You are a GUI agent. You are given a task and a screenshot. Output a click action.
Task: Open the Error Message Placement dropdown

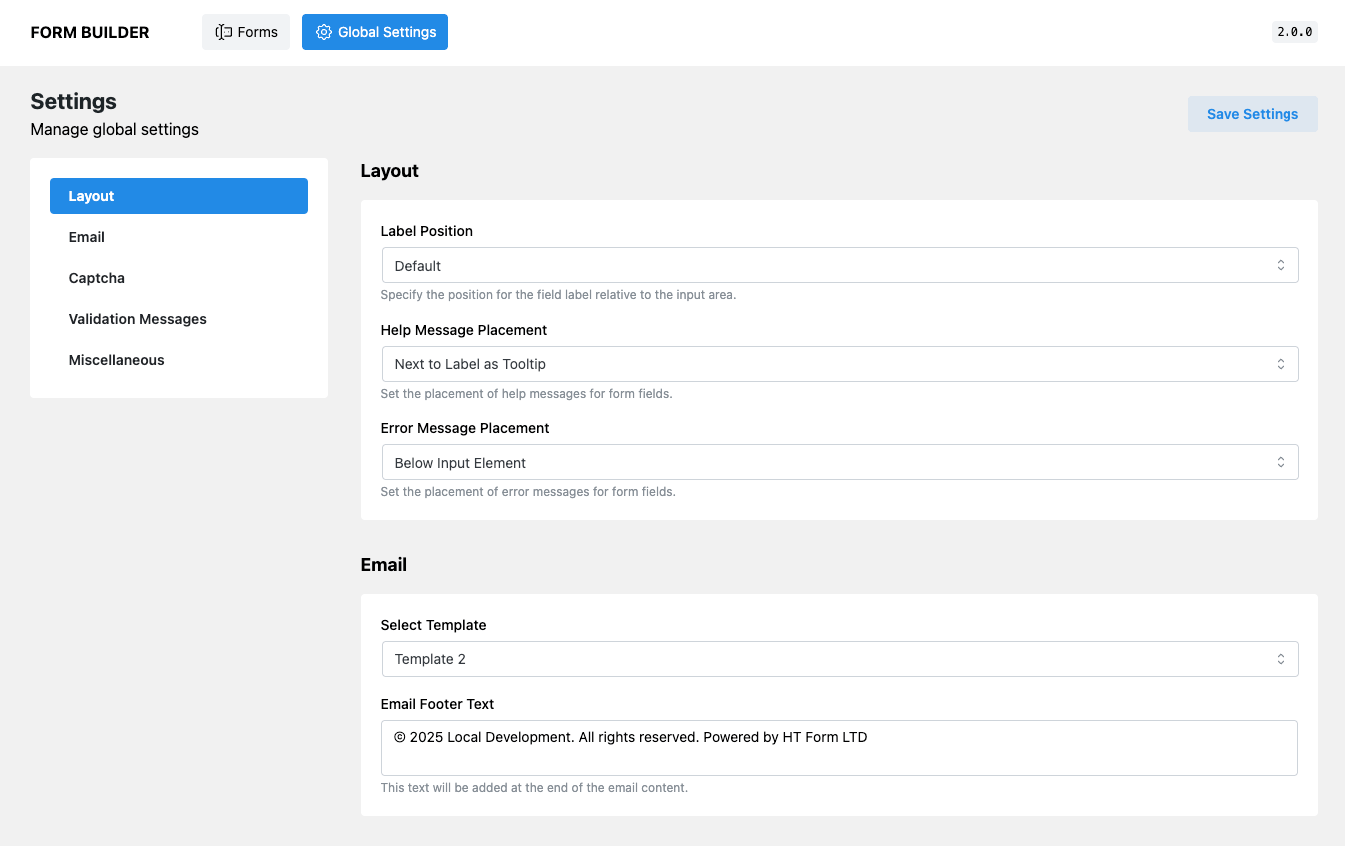tap(838, 462)
